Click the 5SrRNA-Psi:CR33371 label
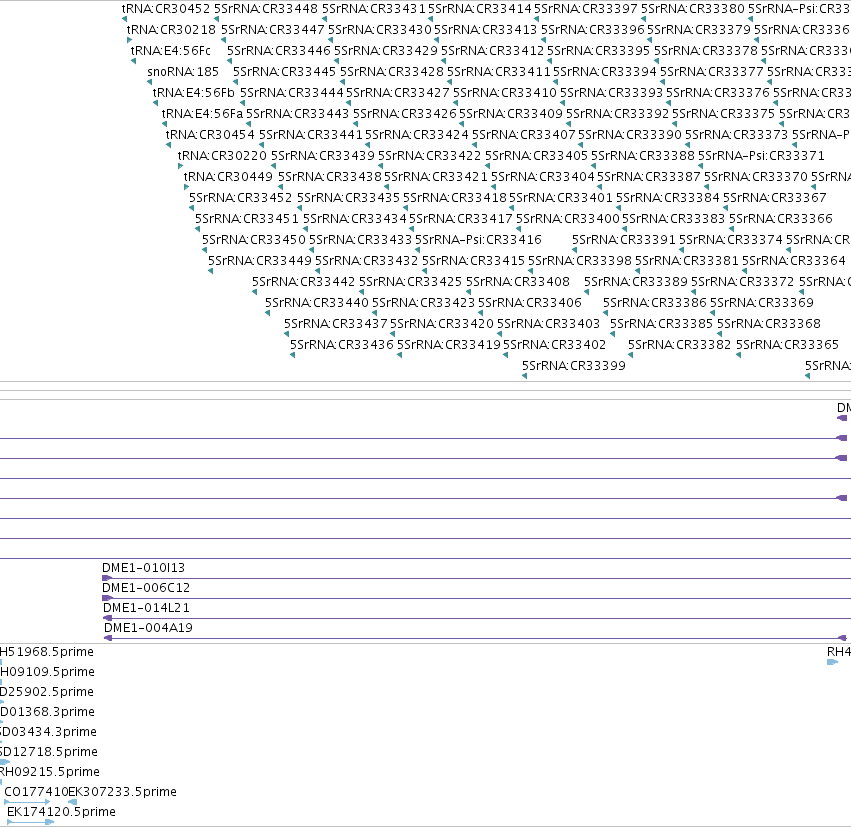The width and height of the screenshot is (851, 827). pos(761,156)
